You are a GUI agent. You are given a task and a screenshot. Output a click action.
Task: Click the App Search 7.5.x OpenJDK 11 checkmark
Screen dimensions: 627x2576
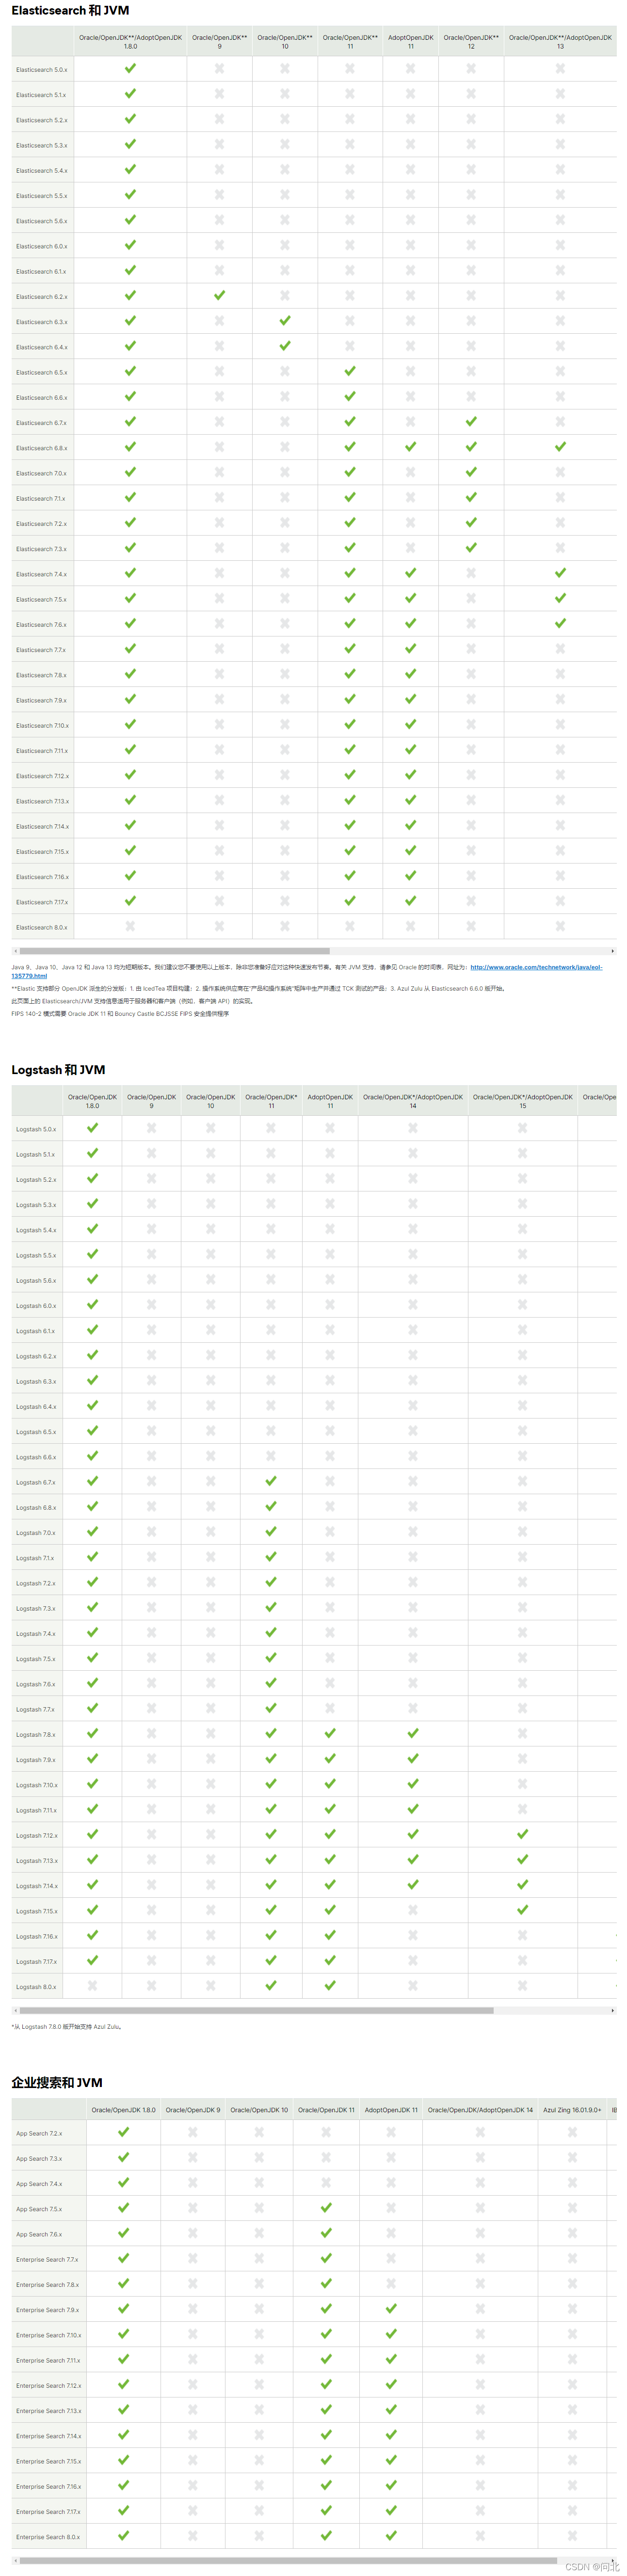point(326,2207)
